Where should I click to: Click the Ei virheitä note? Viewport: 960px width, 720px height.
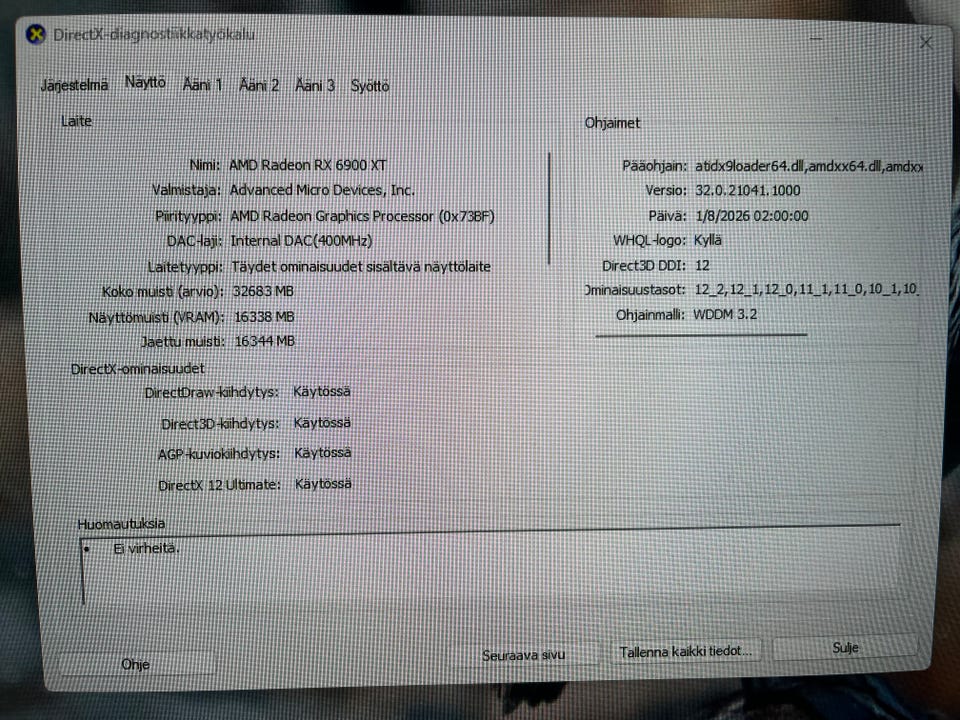[x=146, y=549]
